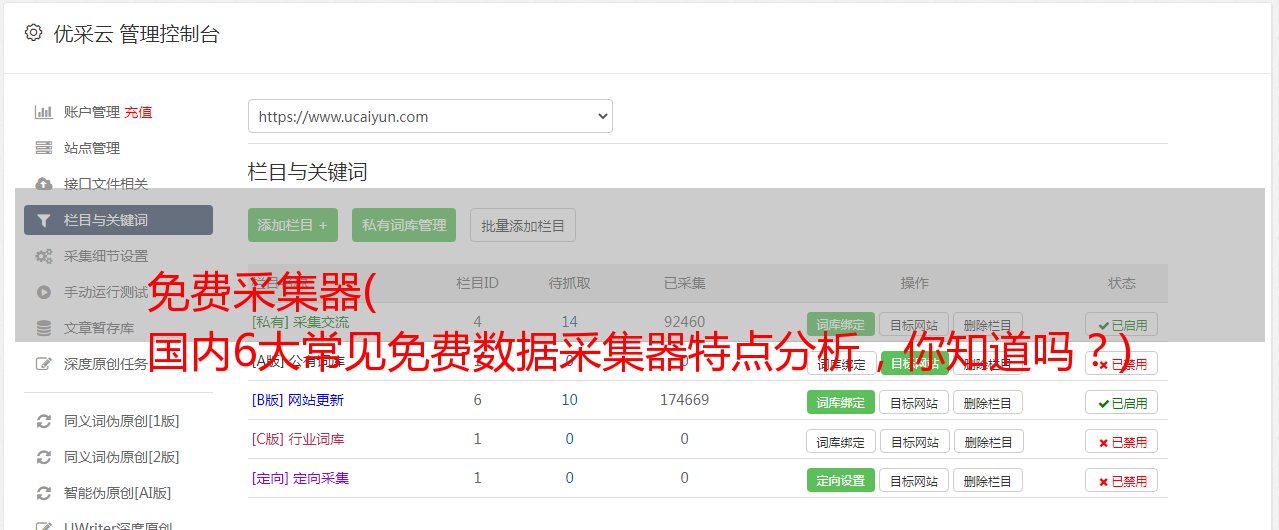Open 同义词伪原创[1版] in the sidebar
Image resolution: width=1279 pixels, height=530 pixels.
(122, 421)
